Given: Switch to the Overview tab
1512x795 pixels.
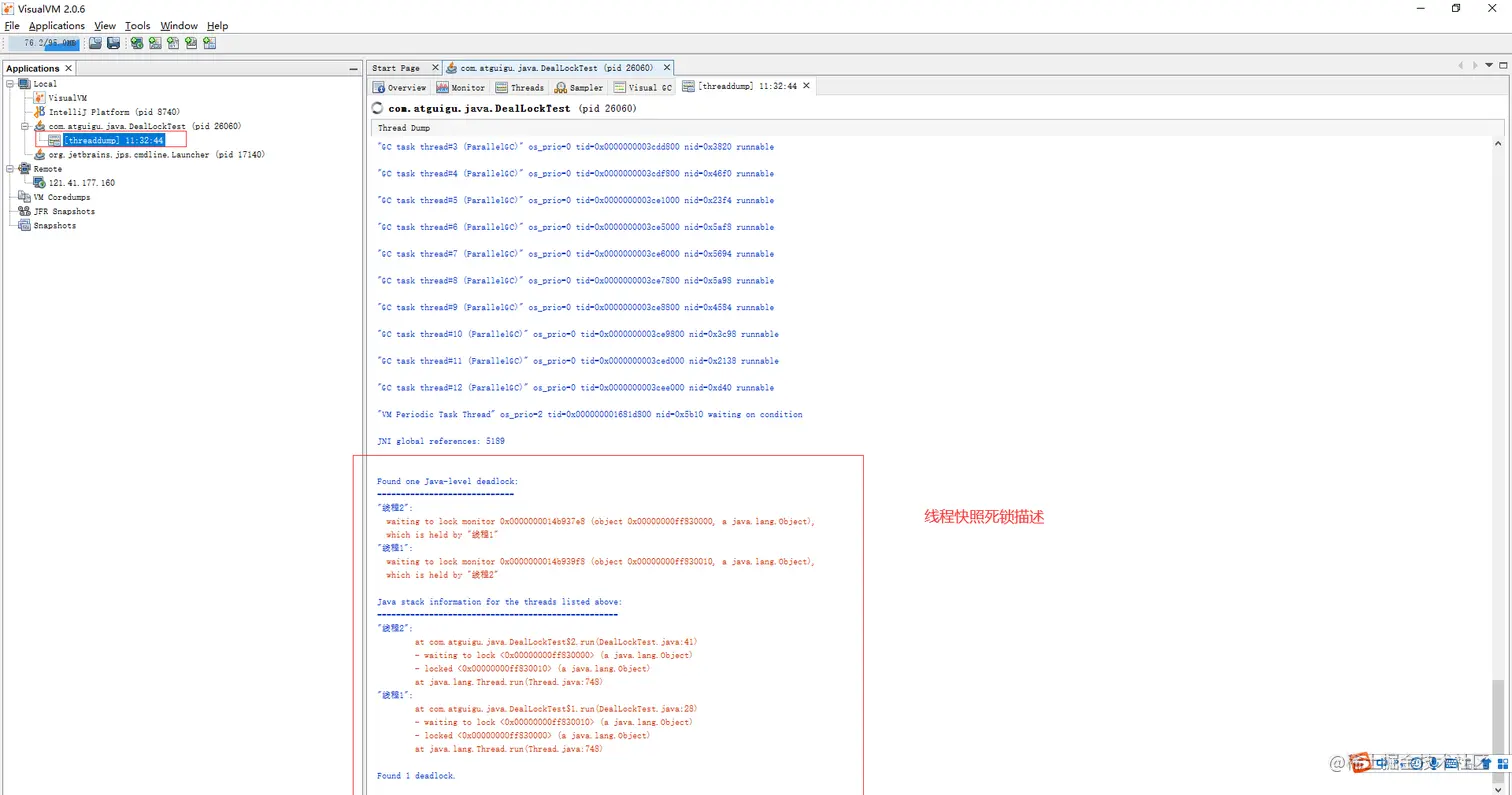Looking at the screenshot, I should (400, 87).
